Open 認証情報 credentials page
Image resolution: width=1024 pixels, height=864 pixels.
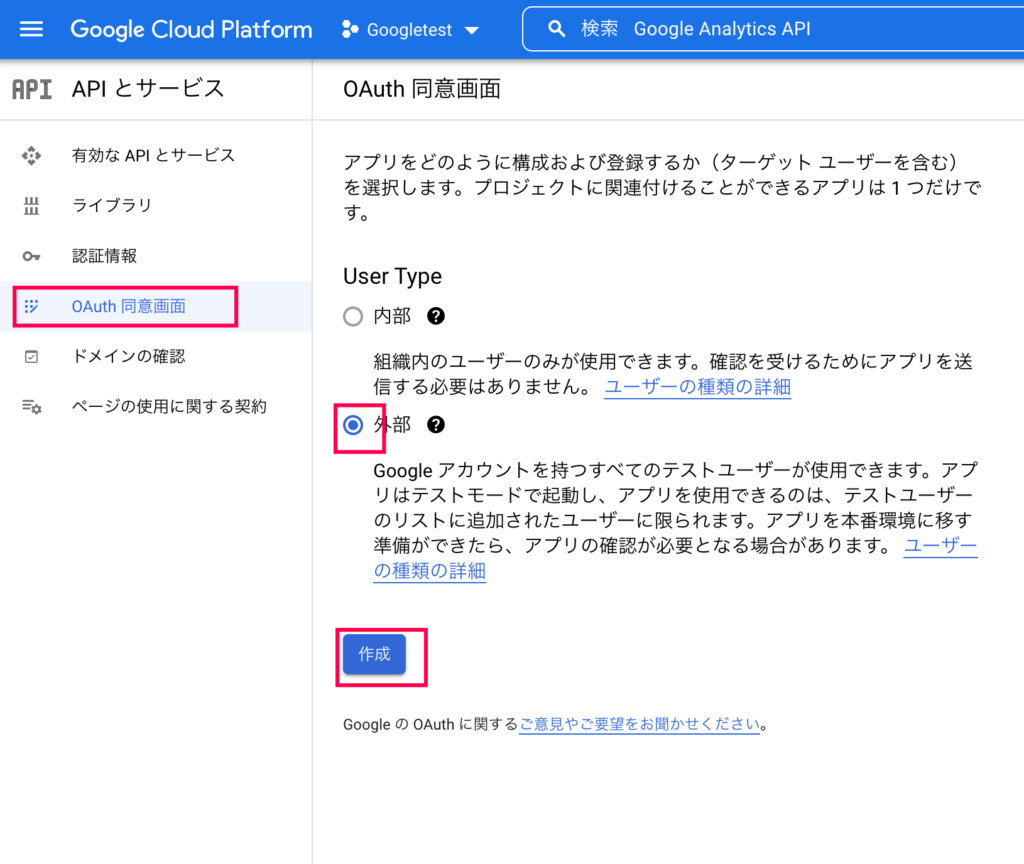(104, 256)
